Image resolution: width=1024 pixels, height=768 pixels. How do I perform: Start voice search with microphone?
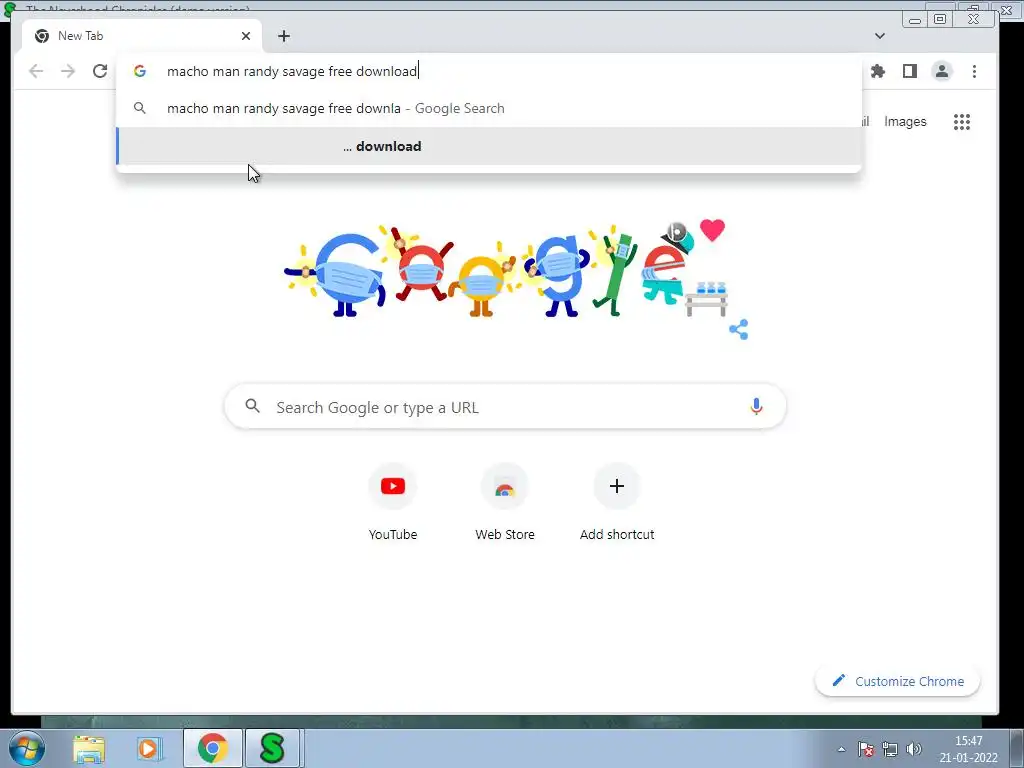756,407
